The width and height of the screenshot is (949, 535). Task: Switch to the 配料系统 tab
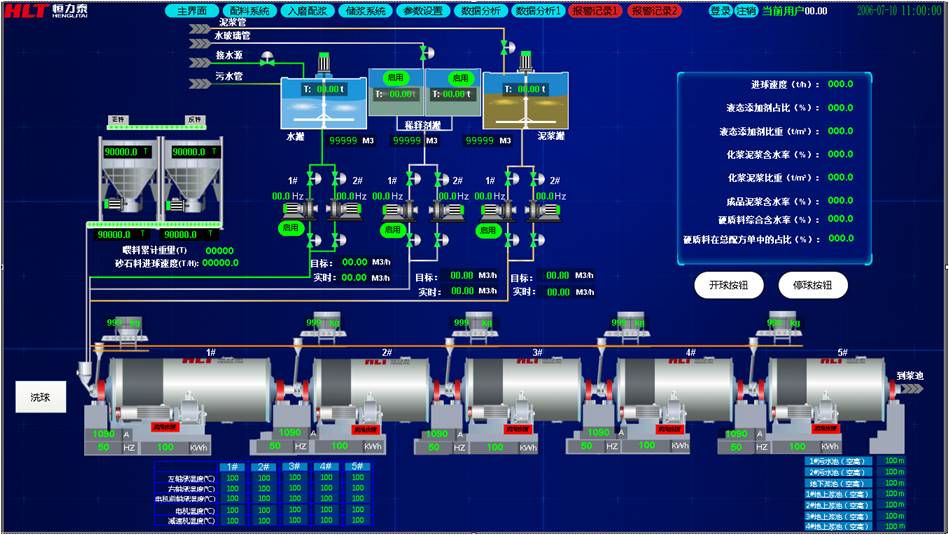pyautogui.click(x=250, y=11)
